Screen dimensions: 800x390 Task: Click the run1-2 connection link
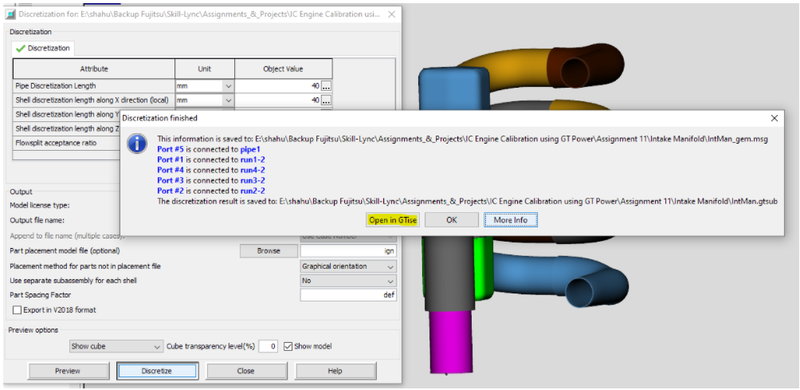[x=253, y=159]
